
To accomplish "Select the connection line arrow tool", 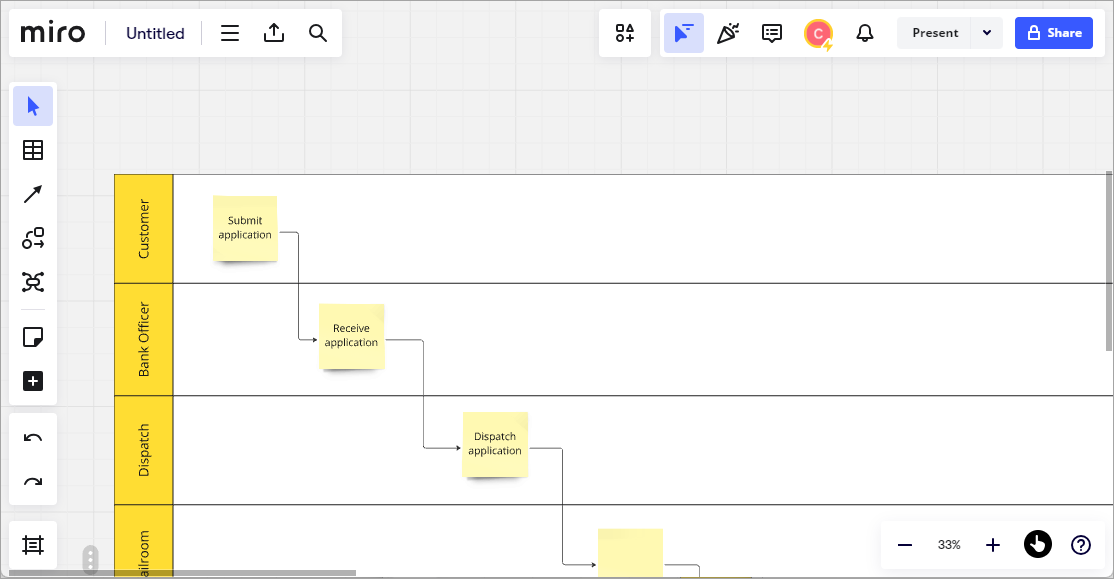I will click(x=33, y=194).
